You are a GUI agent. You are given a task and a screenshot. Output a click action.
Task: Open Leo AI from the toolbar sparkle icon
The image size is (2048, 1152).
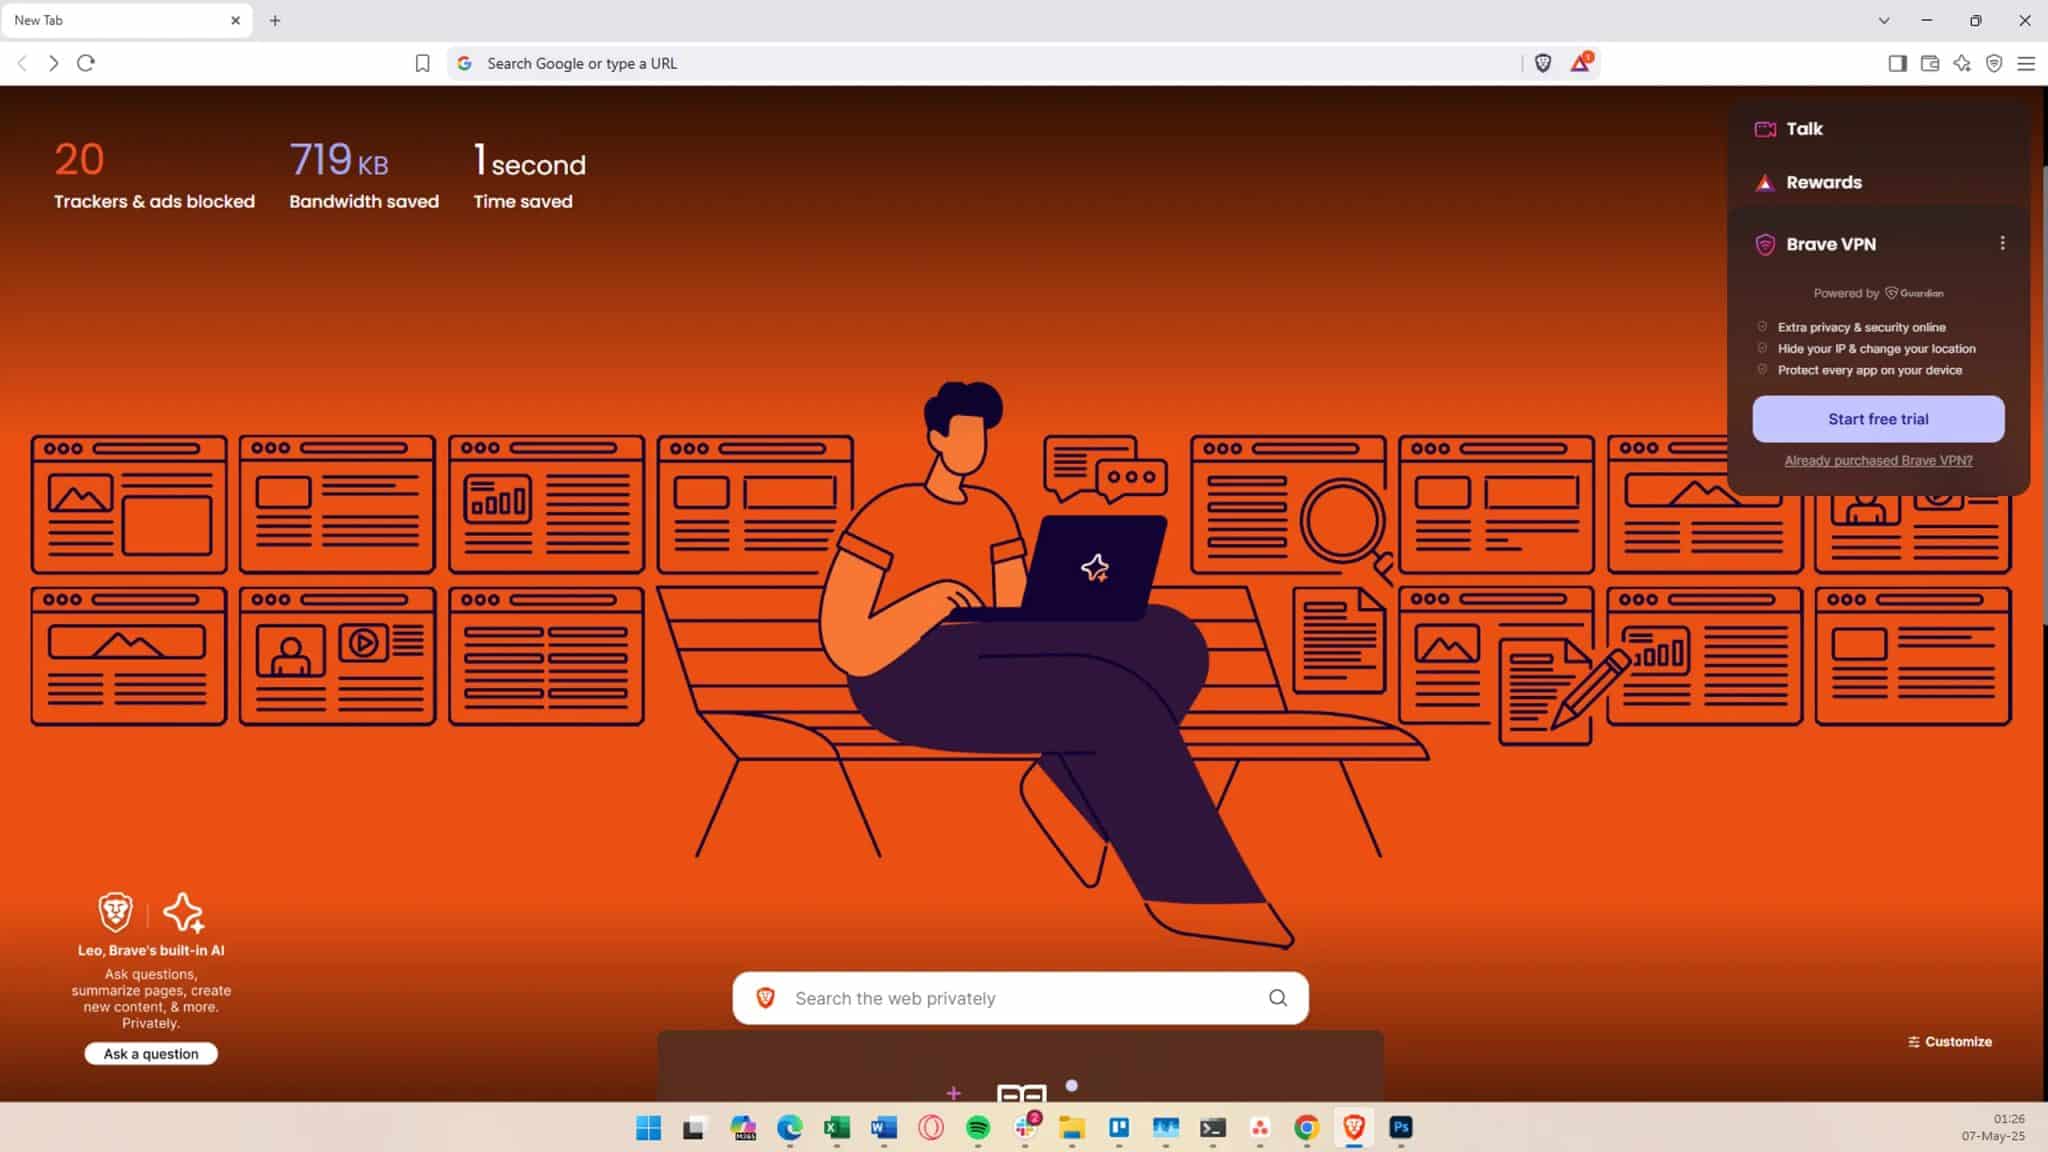click(x=1962, y=63)
